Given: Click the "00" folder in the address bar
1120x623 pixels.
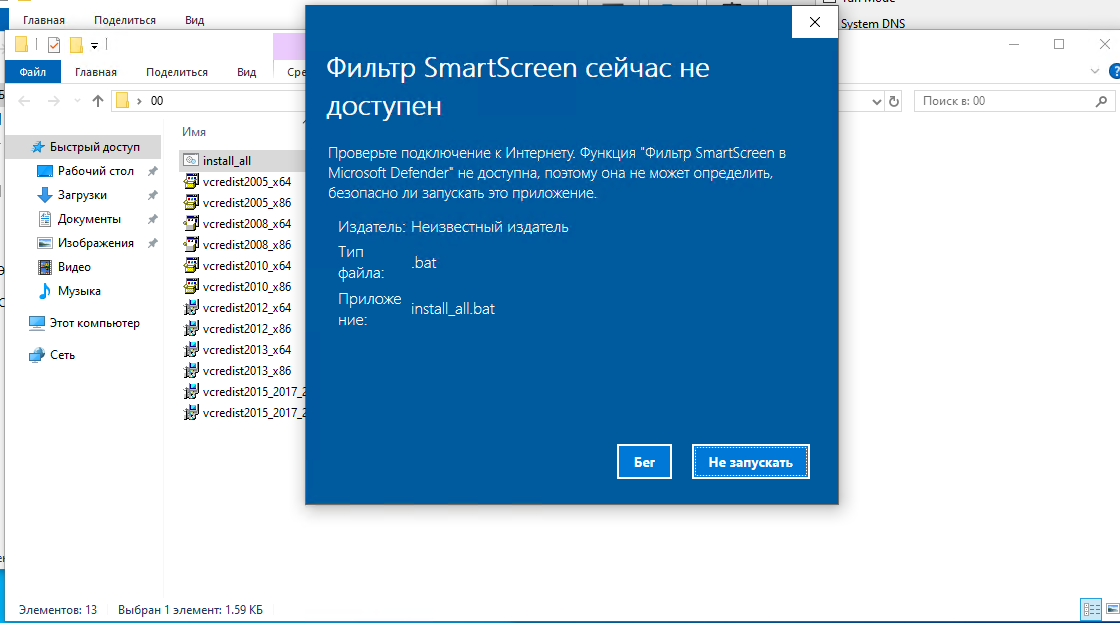Looking at the screenshot, I should point(157,101).
